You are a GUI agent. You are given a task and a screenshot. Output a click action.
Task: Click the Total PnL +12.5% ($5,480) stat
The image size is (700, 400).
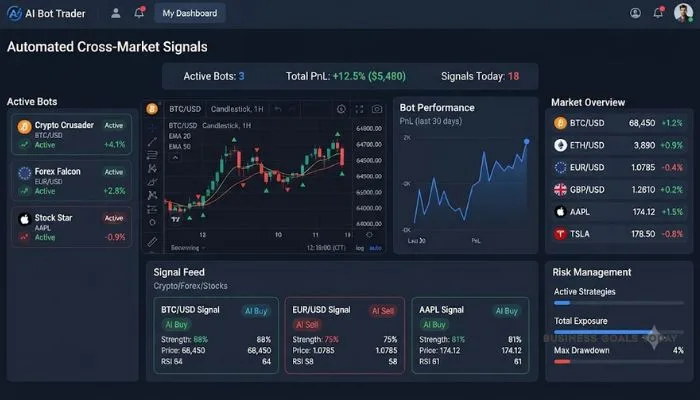[346, 76]
